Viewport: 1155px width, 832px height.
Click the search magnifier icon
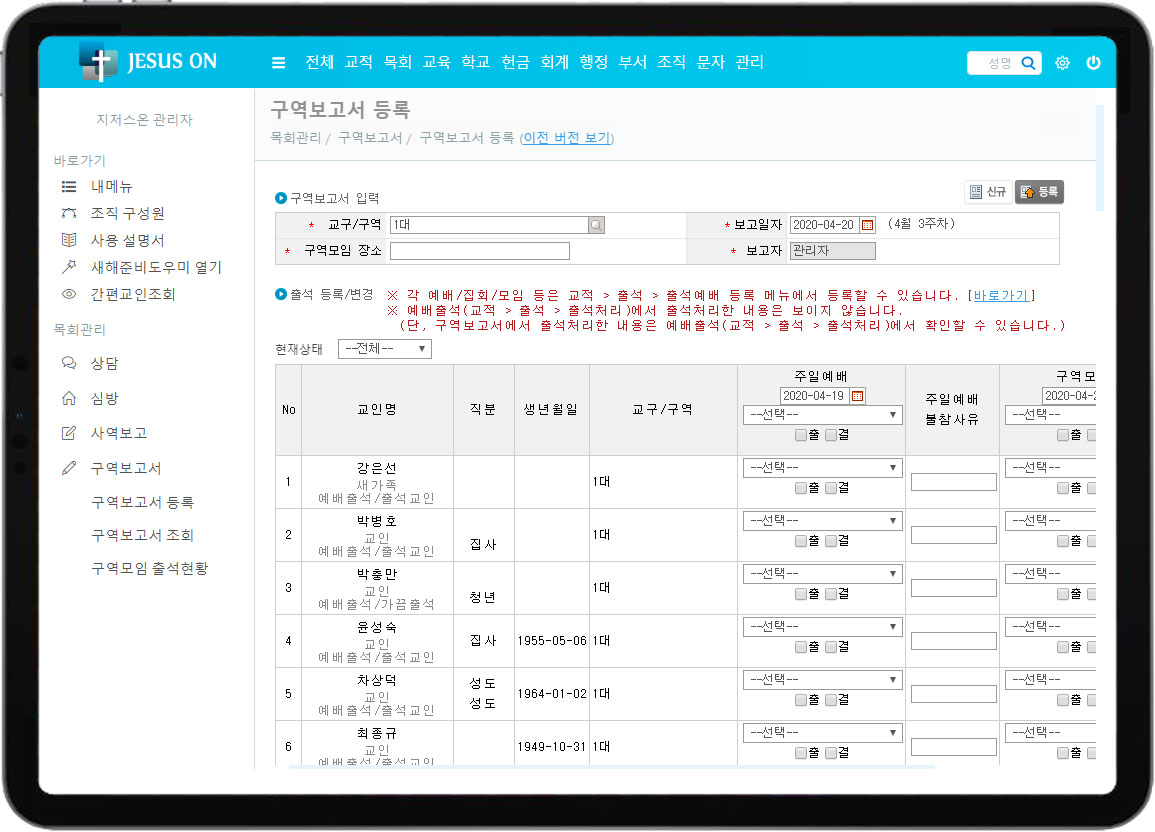1028,63
